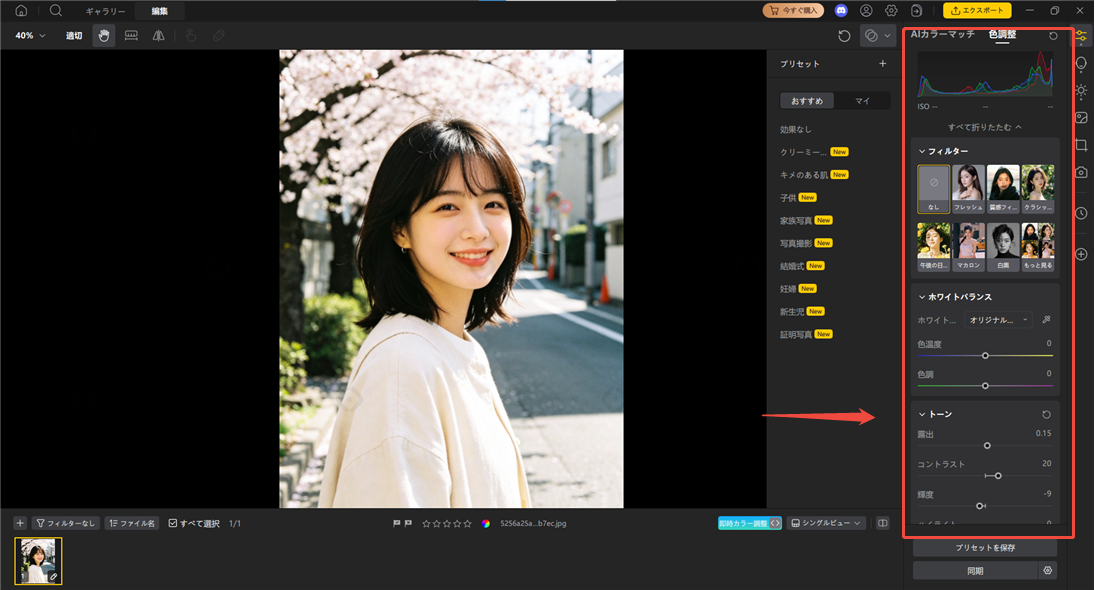Viewport: 1095px width, 590px height.
Task: Select the 色調整 tab
Action: coord(1002,34)
